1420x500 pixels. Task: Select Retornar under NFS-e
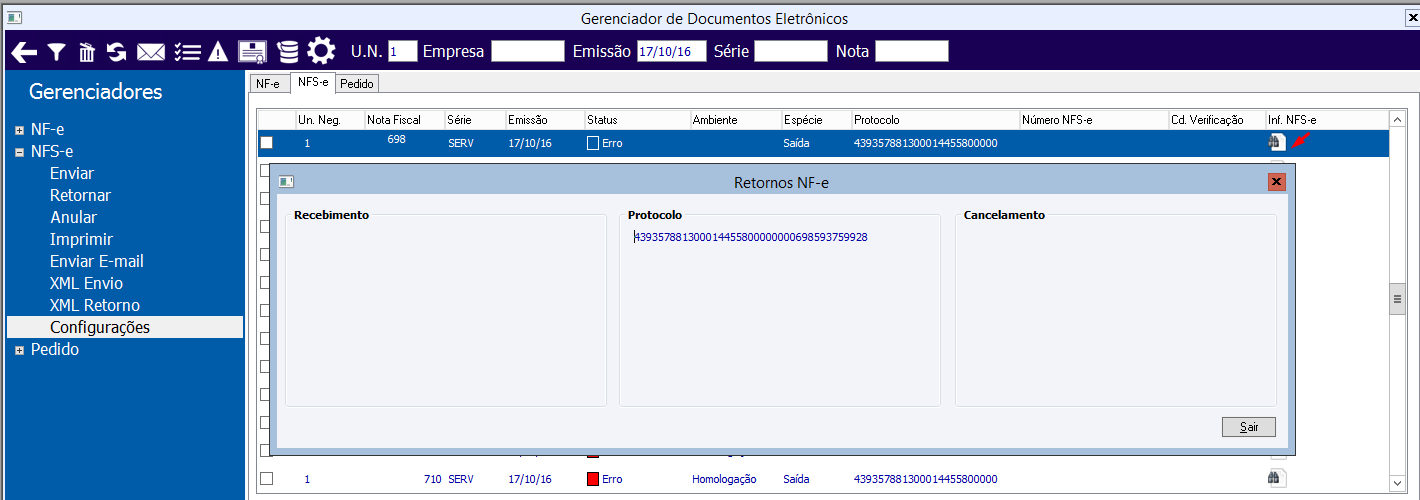pos(80,196)
